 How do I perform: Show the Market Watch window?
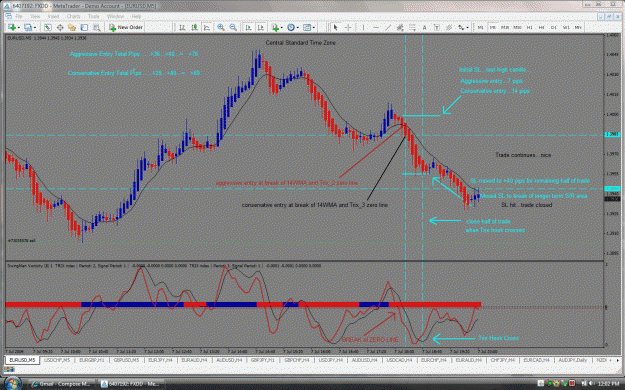point(47,27)
